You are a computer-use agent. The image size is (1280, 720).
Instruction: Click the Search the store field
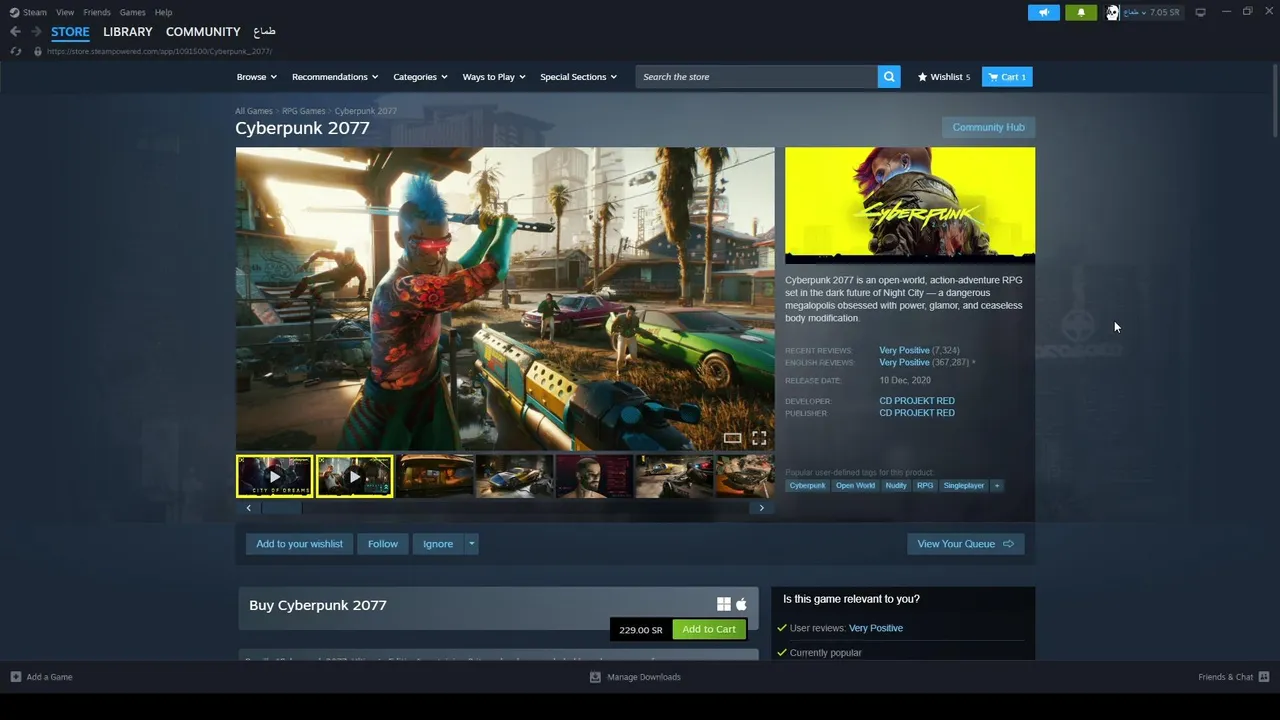pyautogui.click(x=757, y=77)
